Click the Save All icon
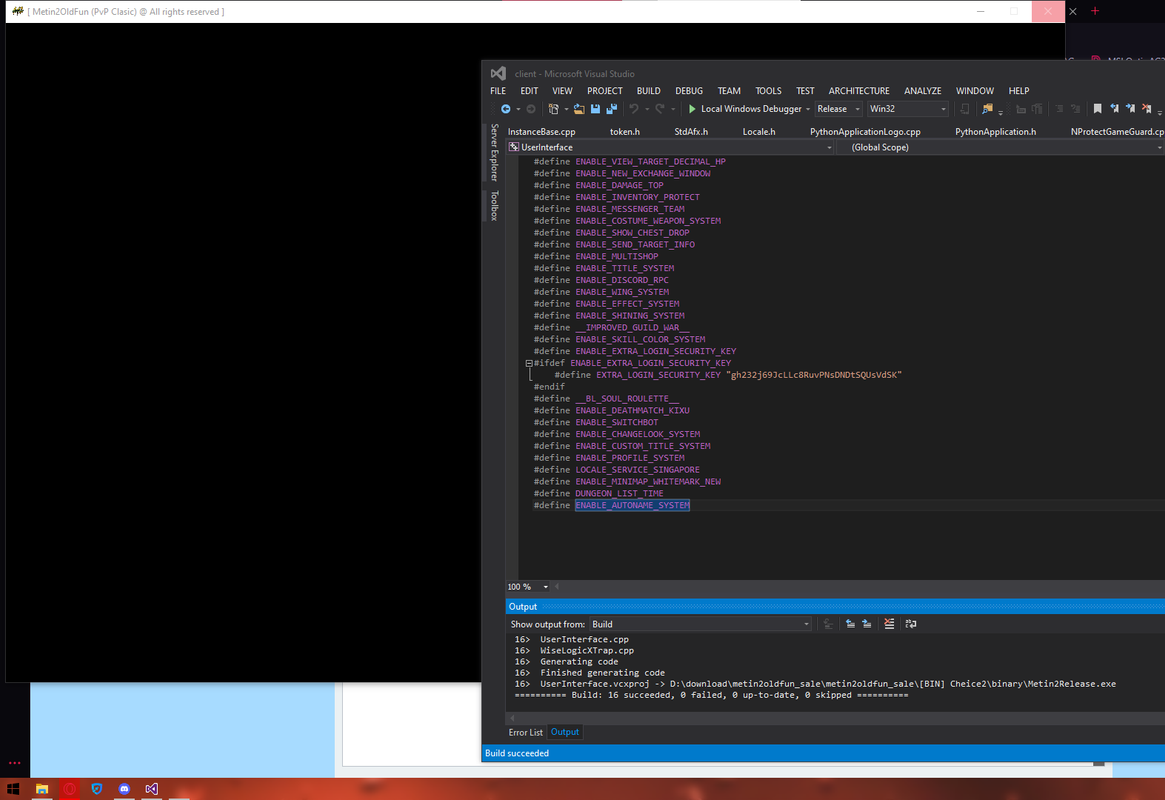 point(611,109)
